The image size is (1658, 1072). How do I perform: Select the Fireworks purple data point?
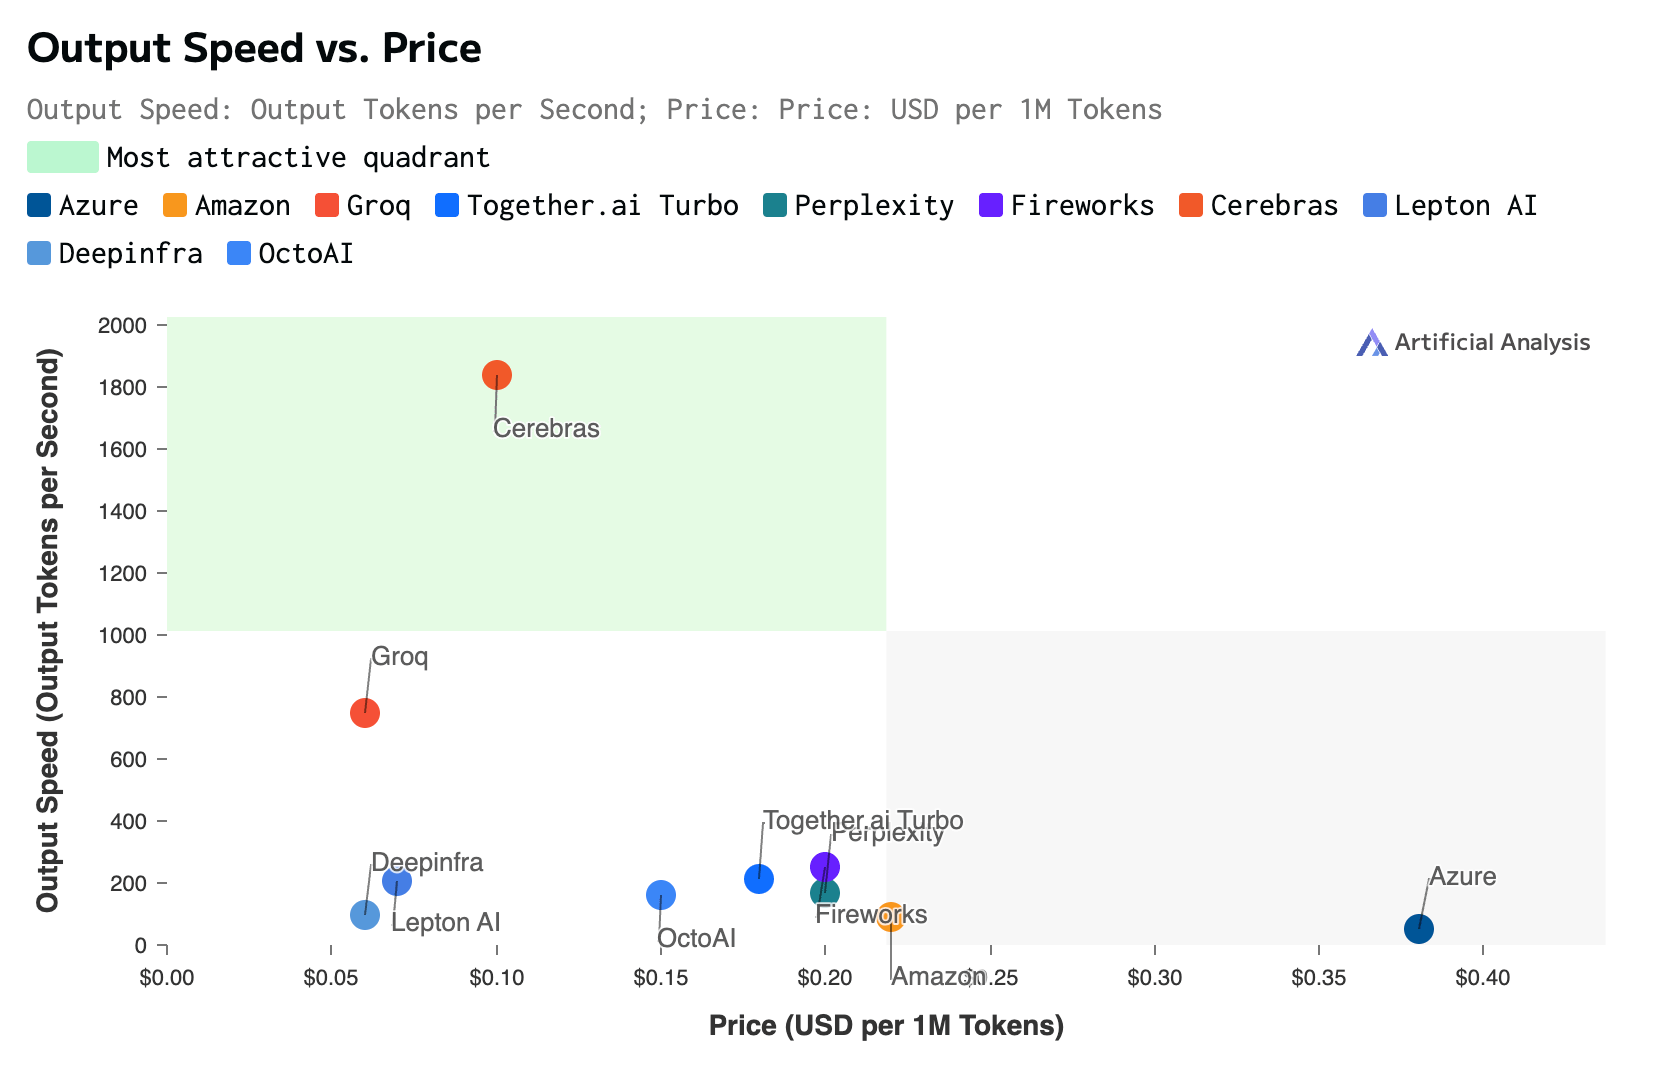(825, 867)
